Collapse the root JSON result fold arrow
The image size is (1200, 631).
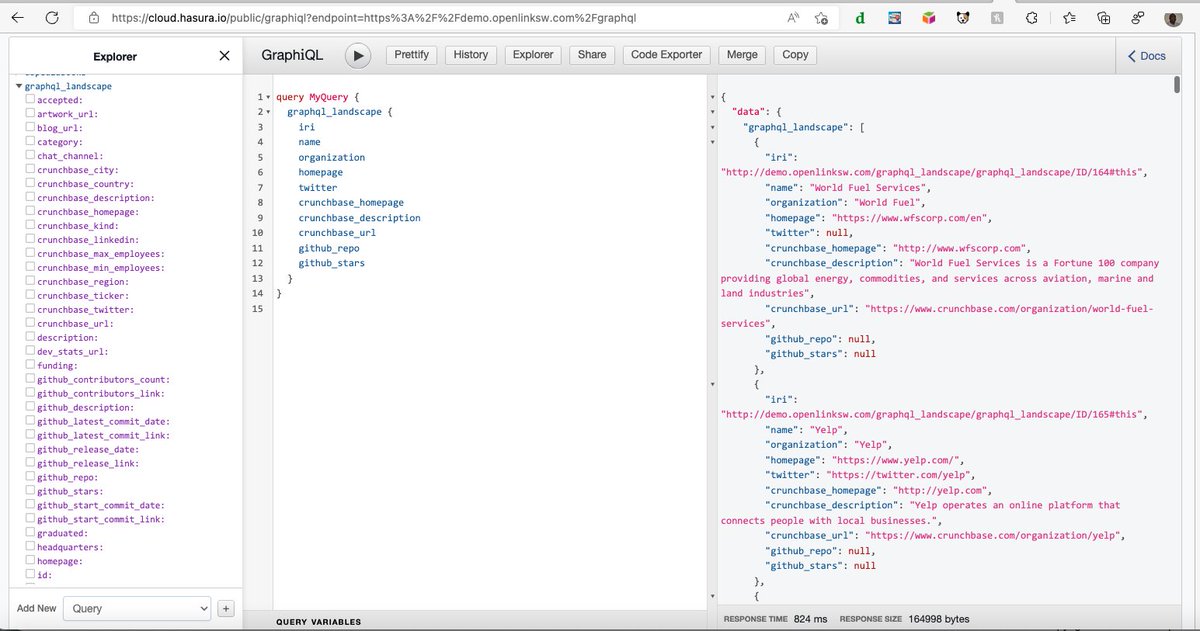pyautogui.click(x=712, y=97)
